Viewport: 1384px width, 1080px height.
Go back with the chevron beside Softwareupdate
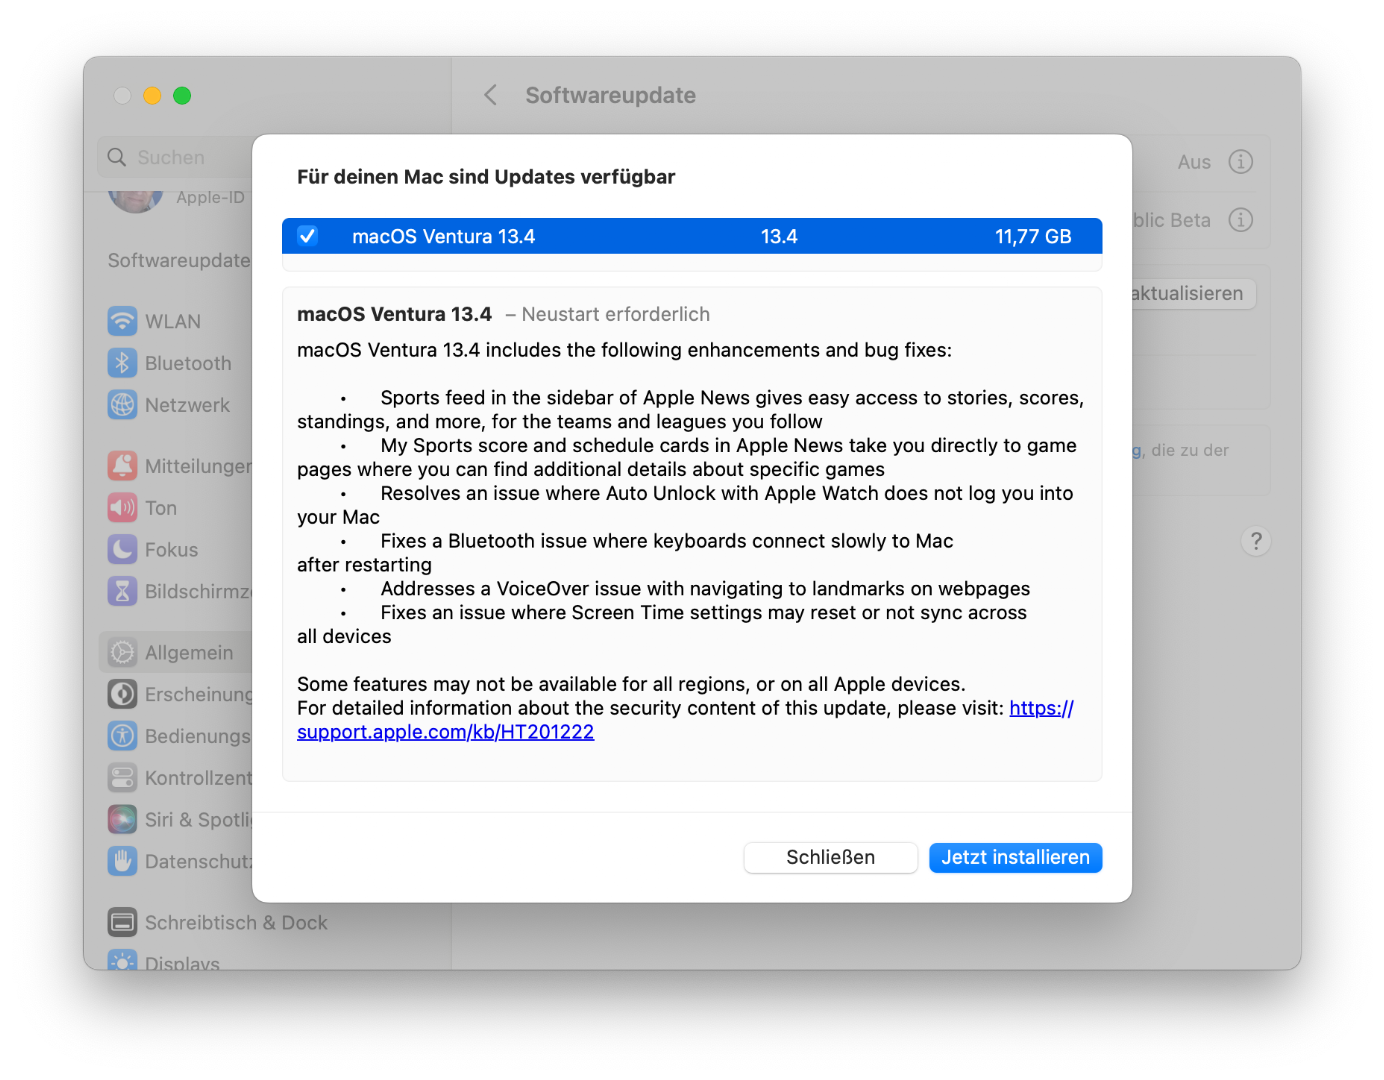coord(490,95)
